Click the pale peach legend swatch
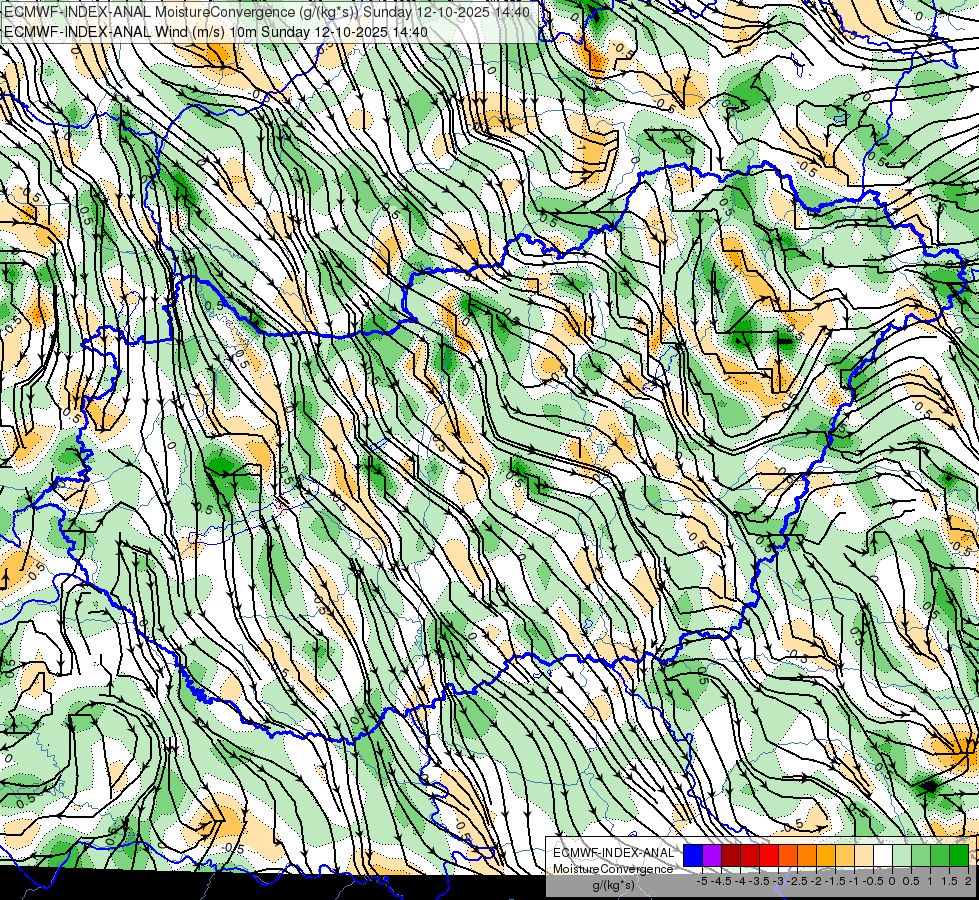The image size is (979, 900). tap(864, 856)
